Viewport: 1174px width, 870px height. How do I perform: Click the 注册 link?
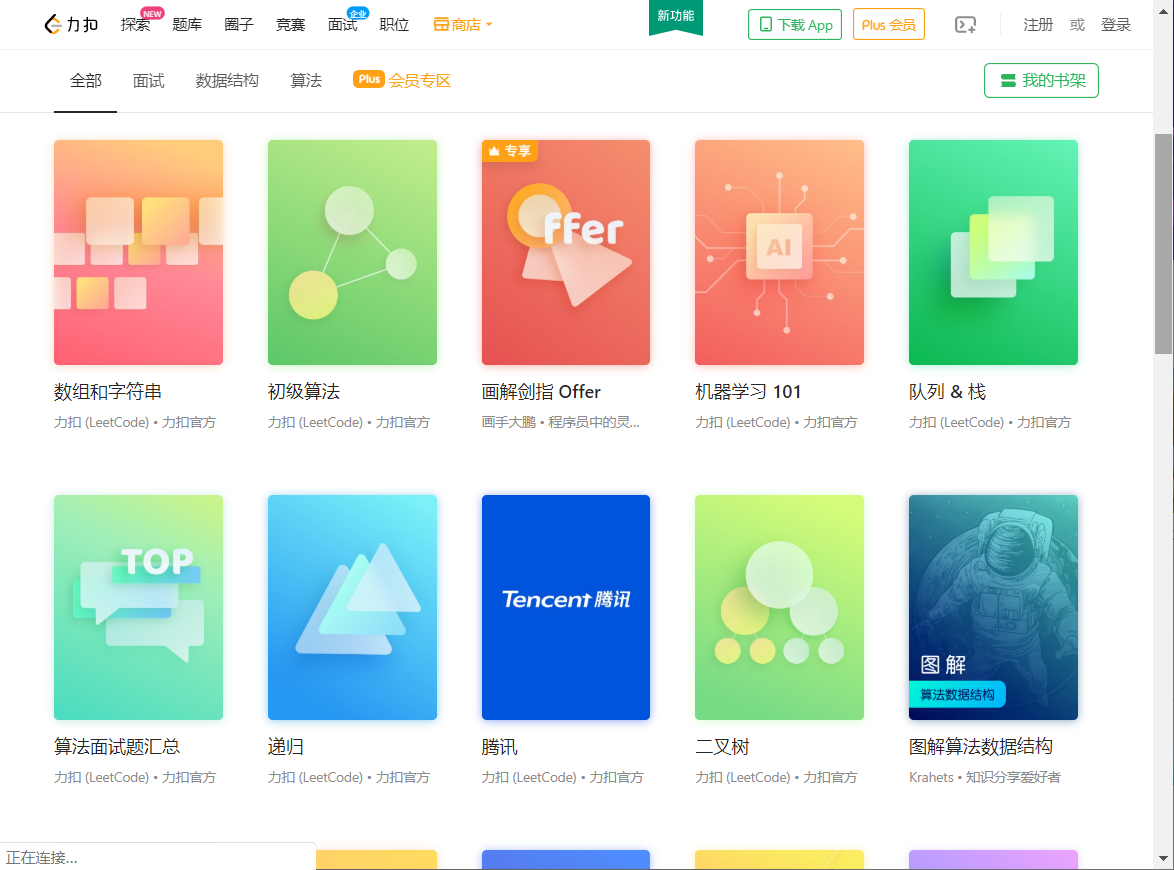(1038, 25)
